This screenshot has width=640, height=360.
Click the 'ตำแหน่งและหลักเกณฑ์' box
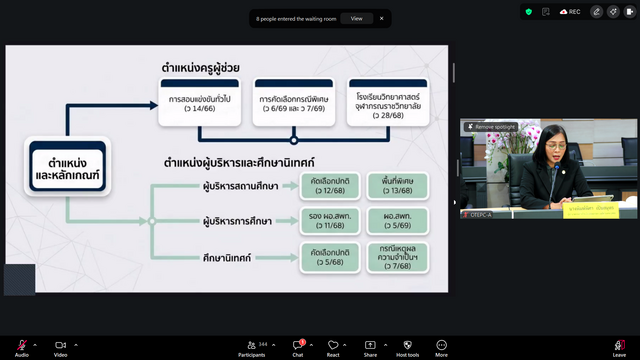click(x=68, y=166)
